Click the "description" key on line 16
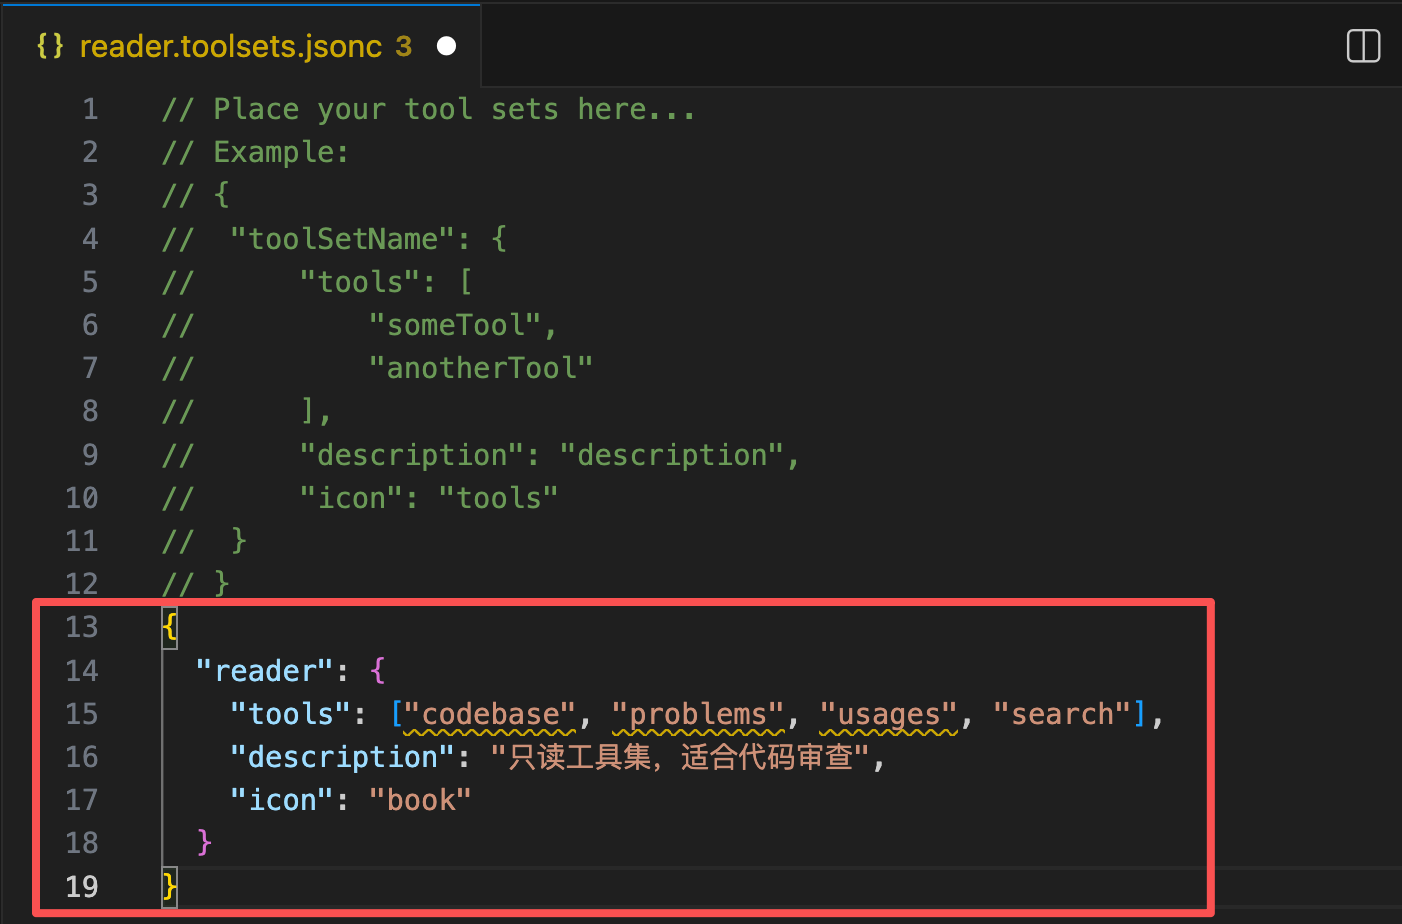 pyautogui.click(x=338, y=756)
